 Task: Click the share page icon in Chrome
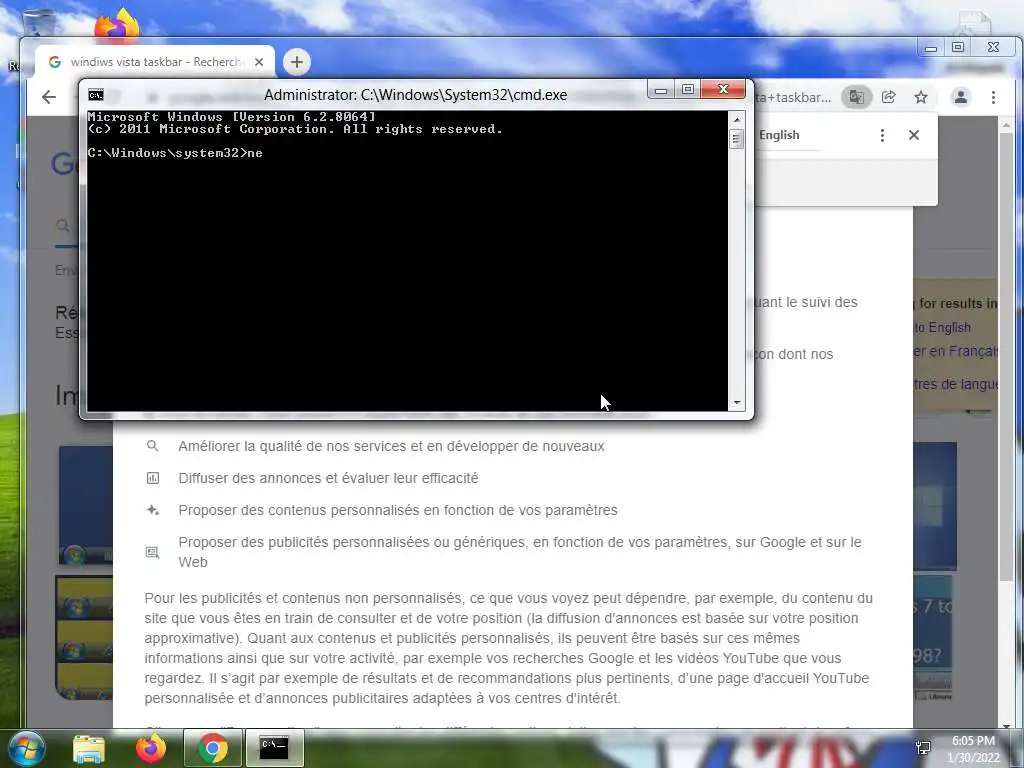tap(889, 97)
